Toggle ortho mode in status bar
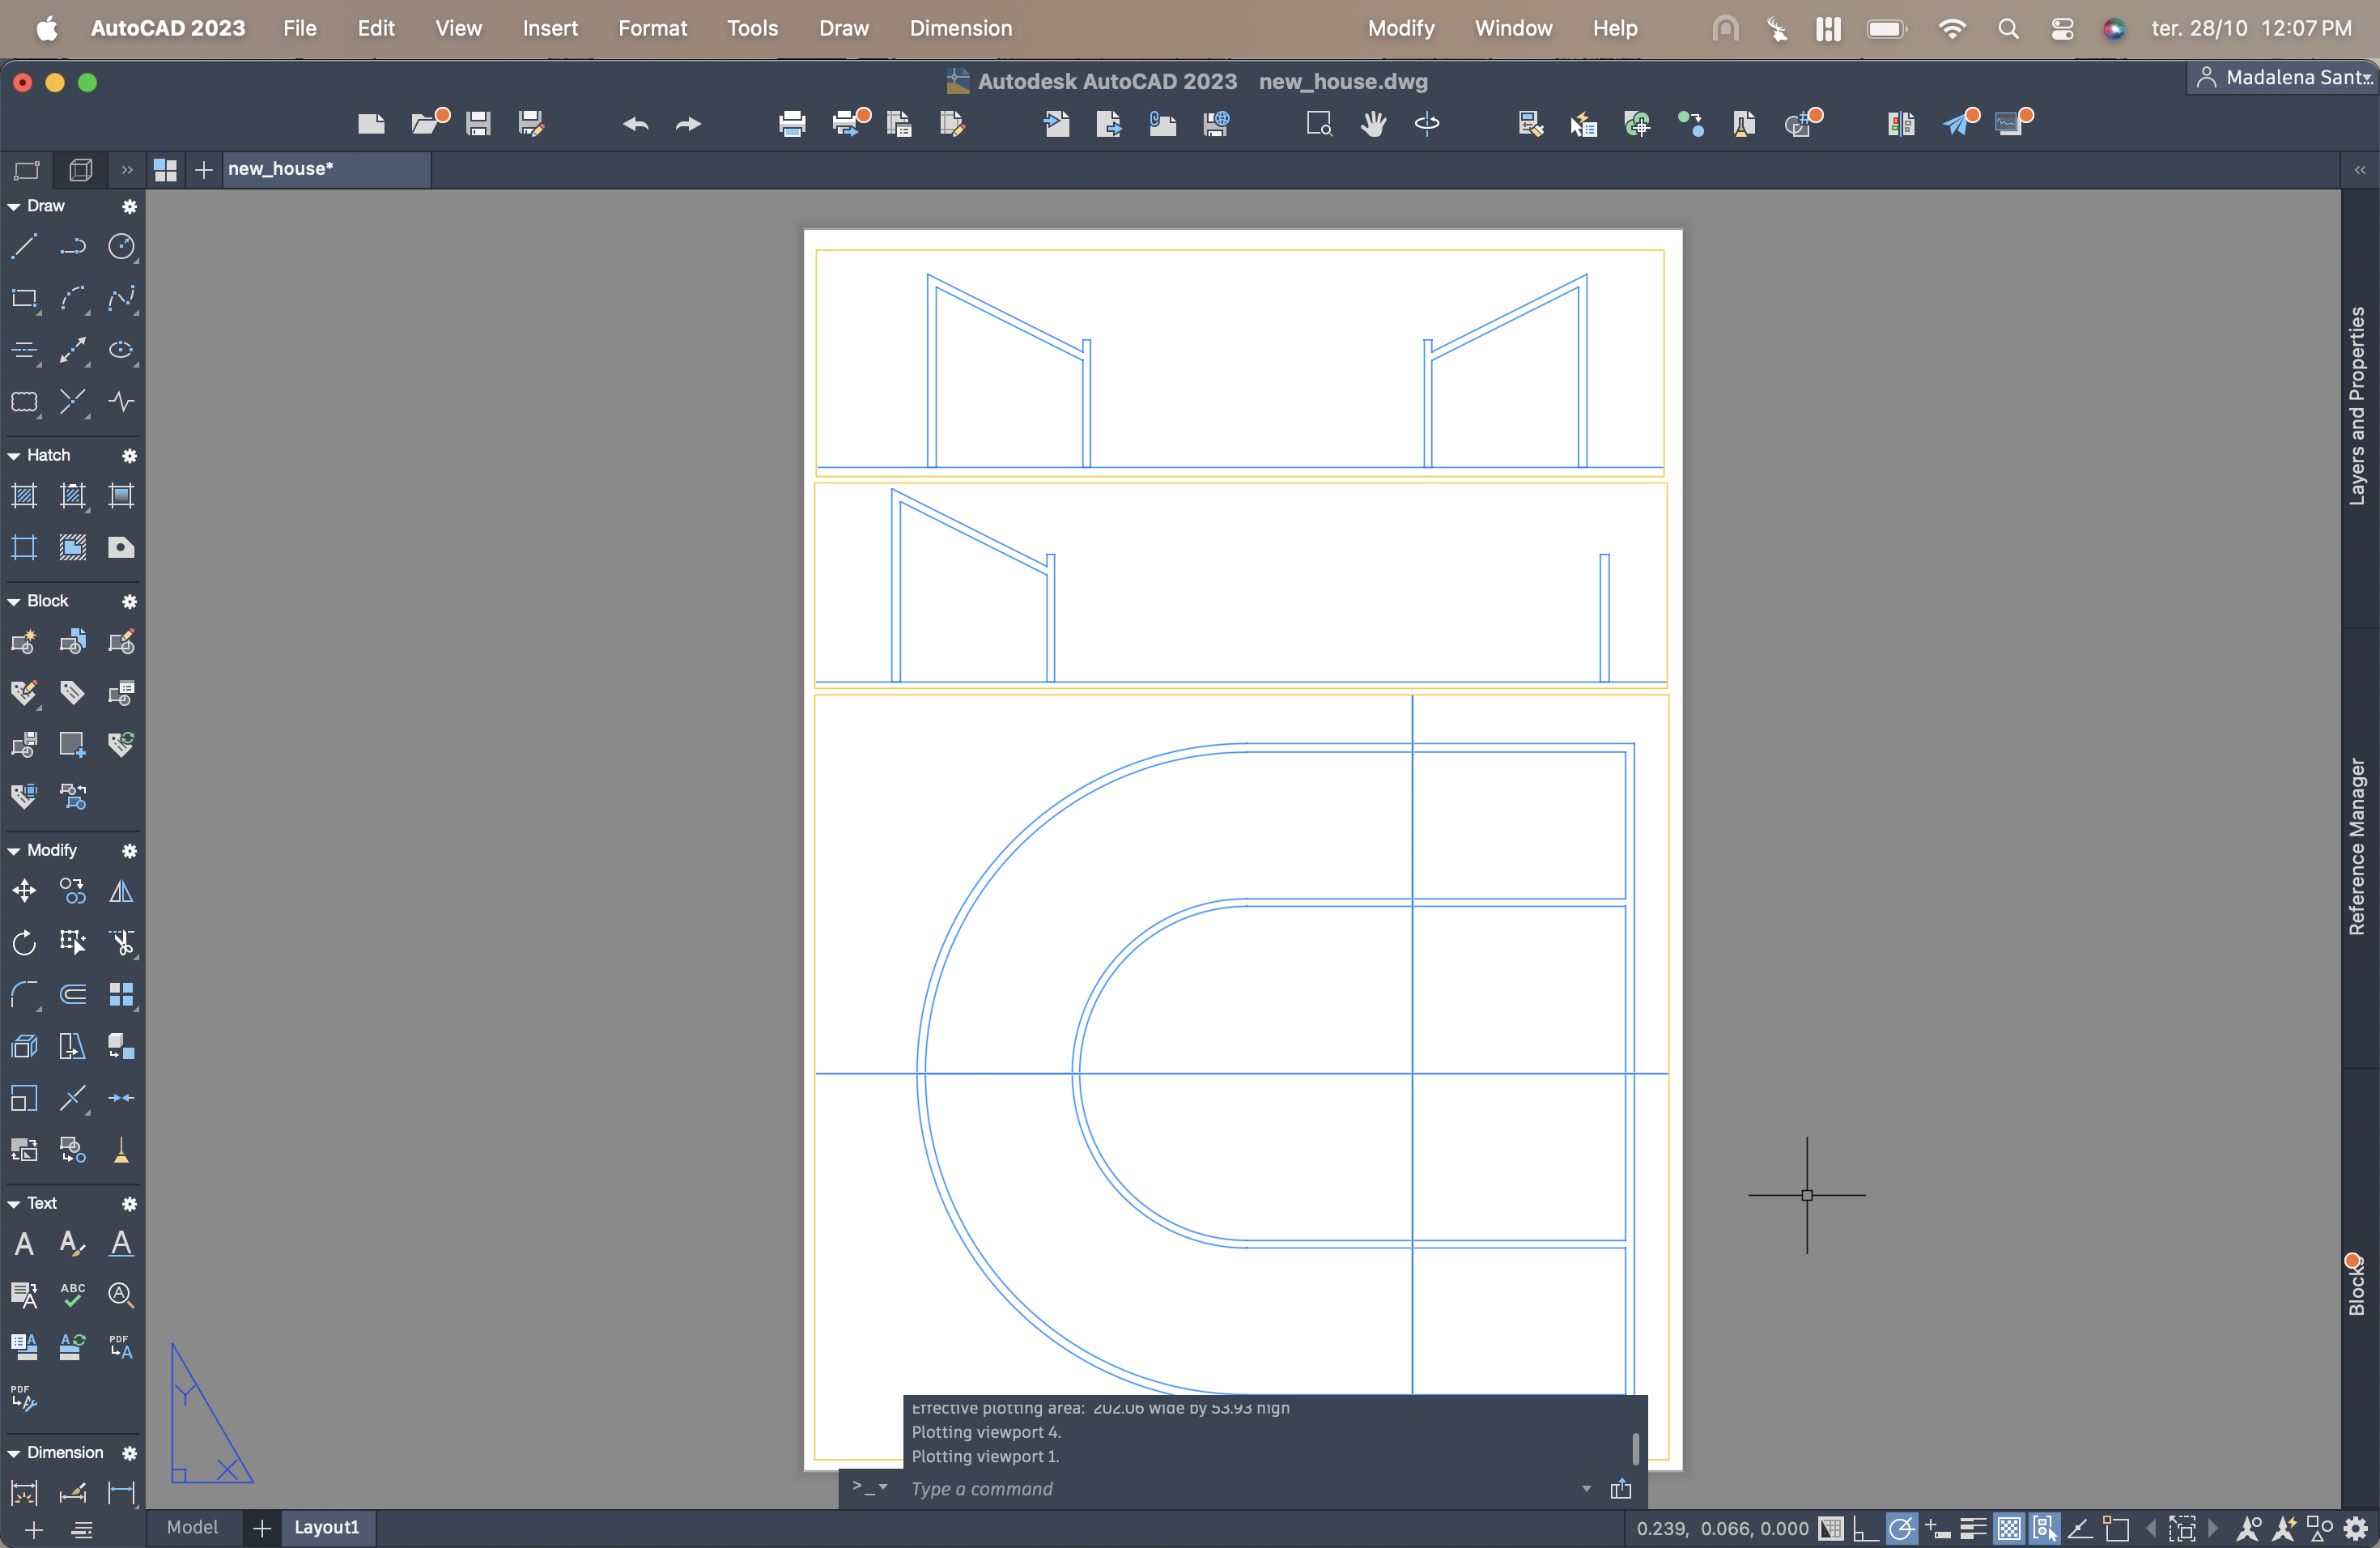The width and height of the screenshot is (2380, 1548). pos(1865,1528)
